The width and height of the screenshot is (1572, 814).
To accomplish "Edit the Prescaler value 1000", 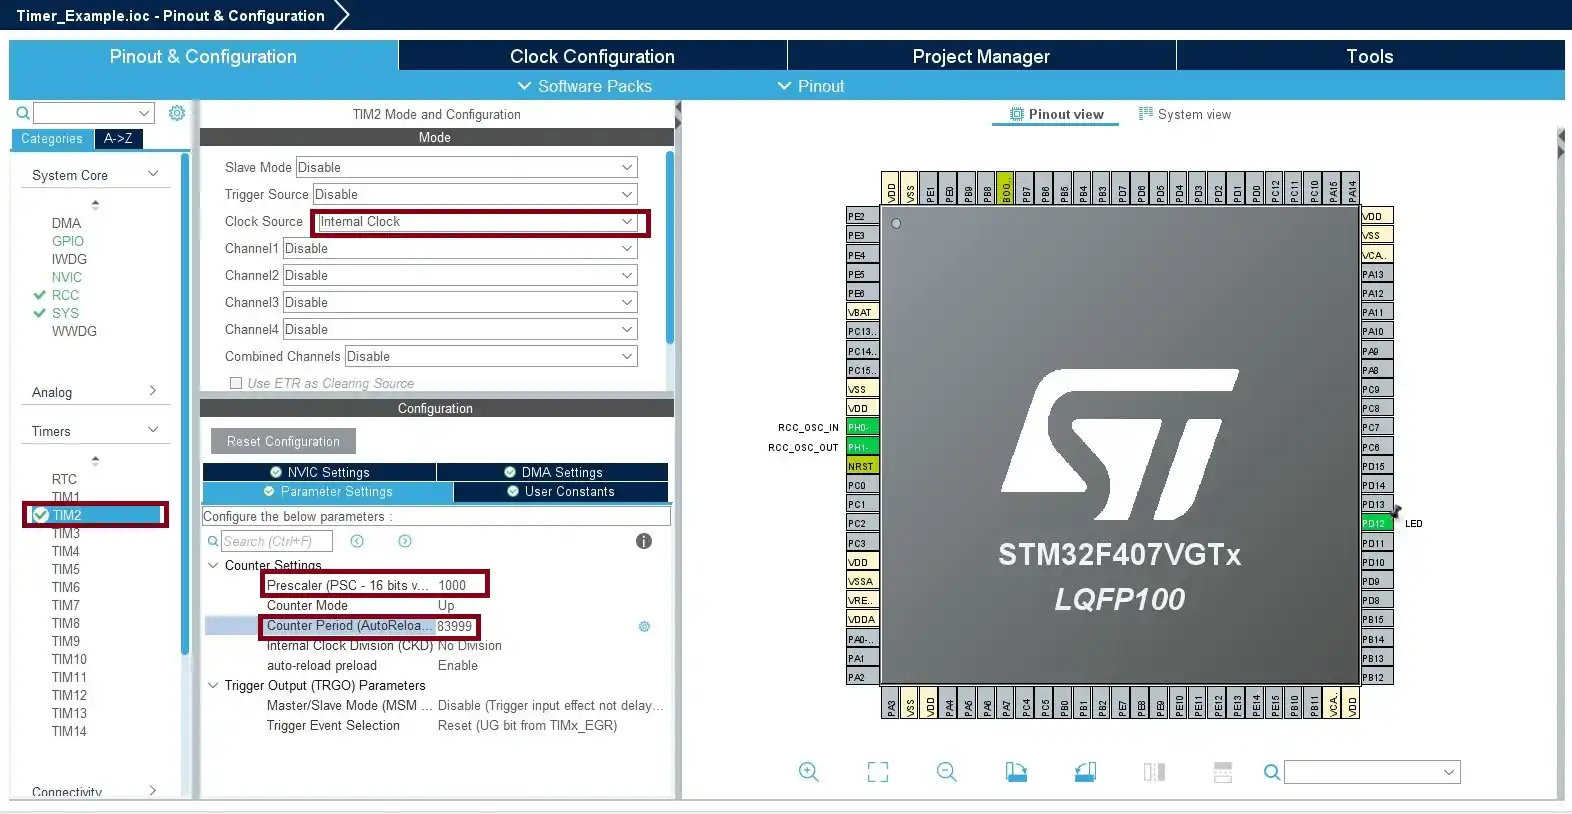I will click(452, 585).
